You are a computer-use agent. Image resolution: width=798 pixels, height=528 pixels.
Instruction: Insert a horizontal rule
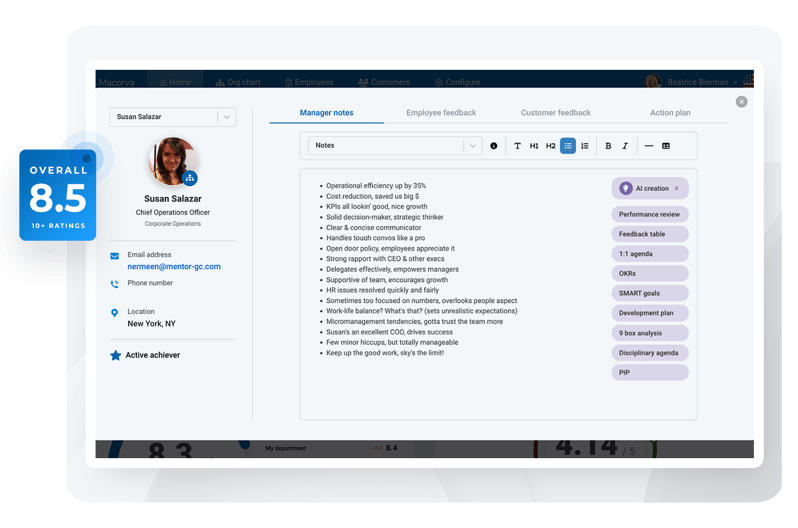click(x=648, y=146)
